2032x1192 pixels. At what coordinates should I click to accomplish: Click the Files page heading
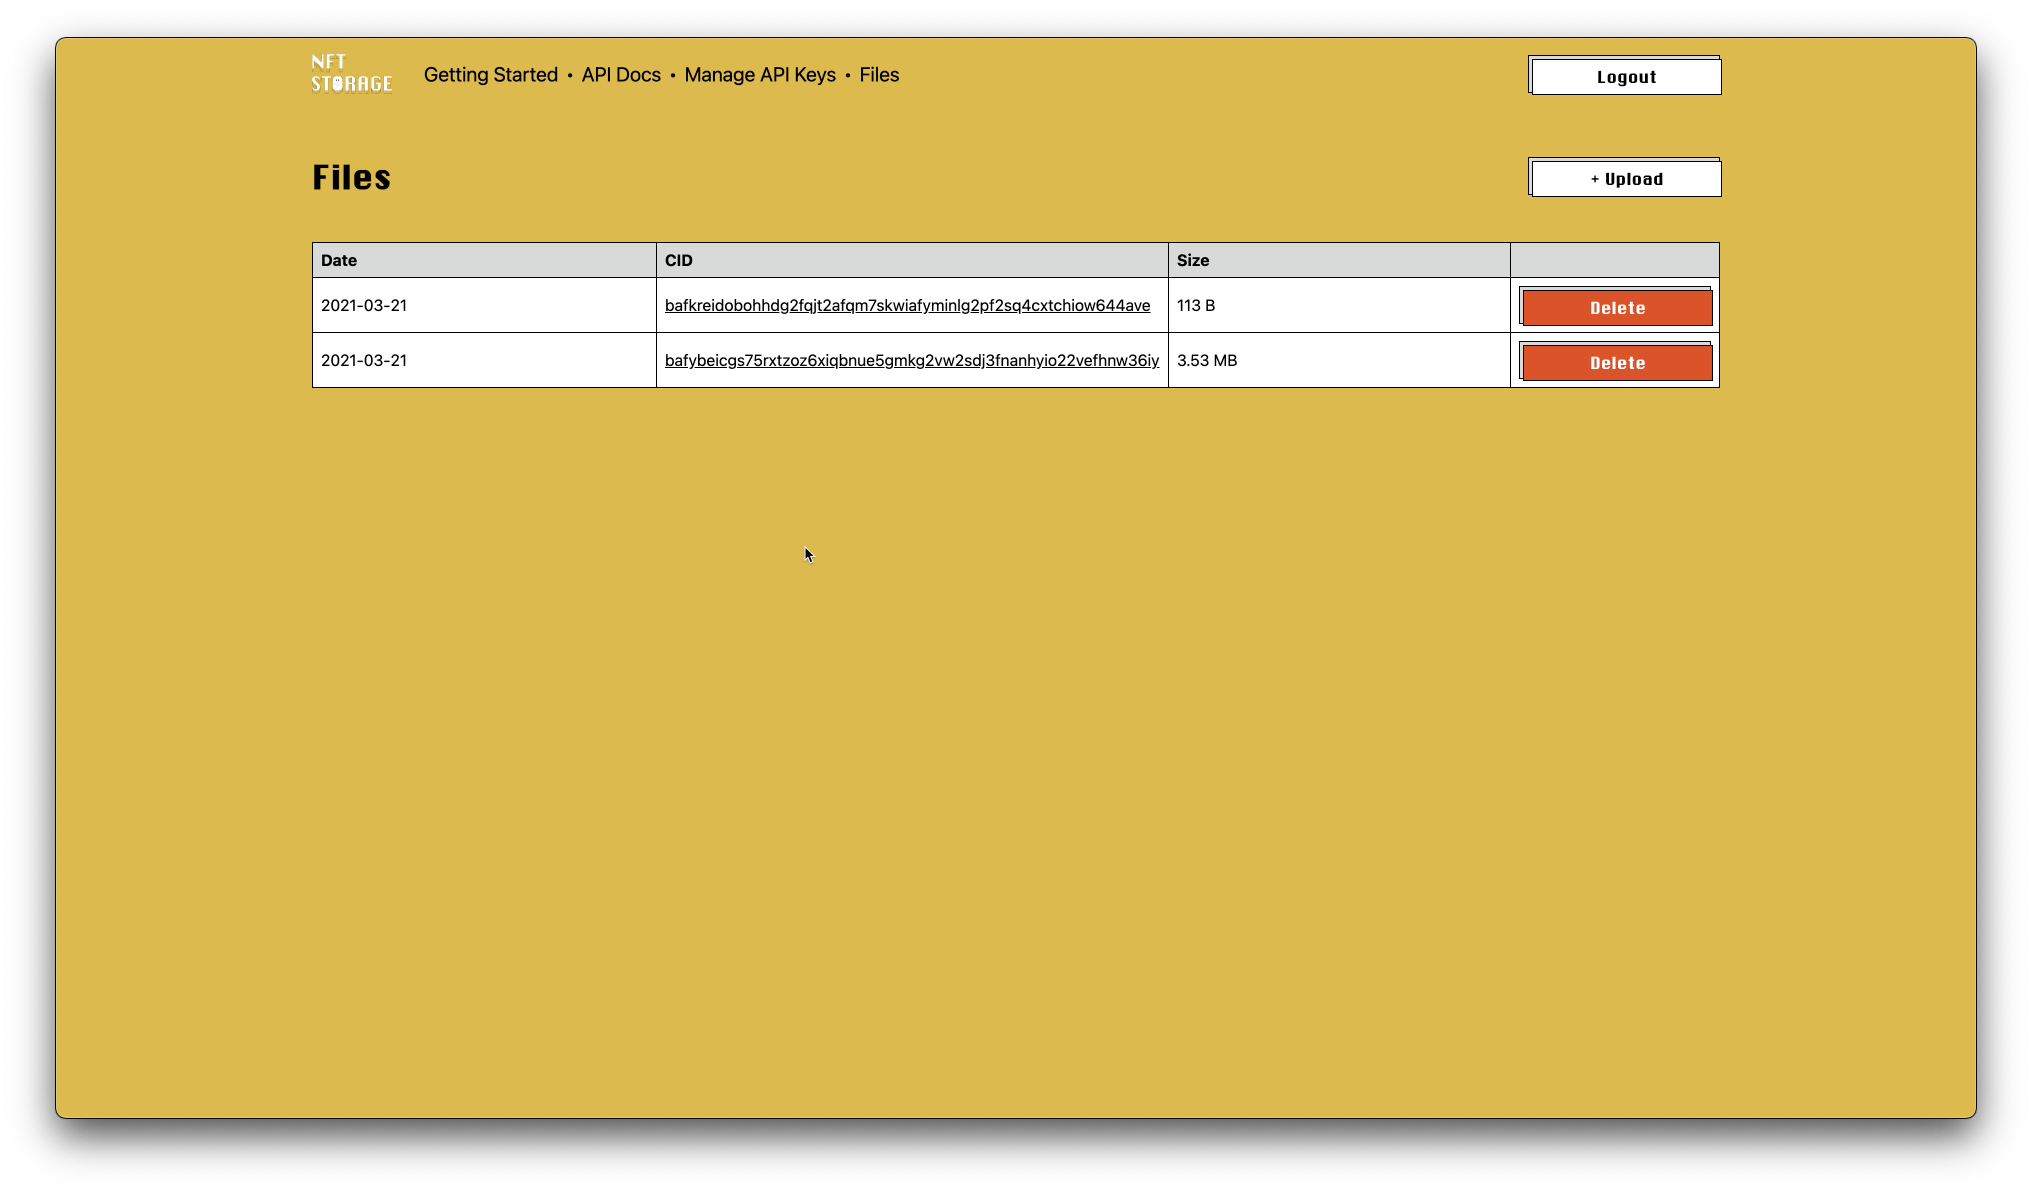[351, 178]
